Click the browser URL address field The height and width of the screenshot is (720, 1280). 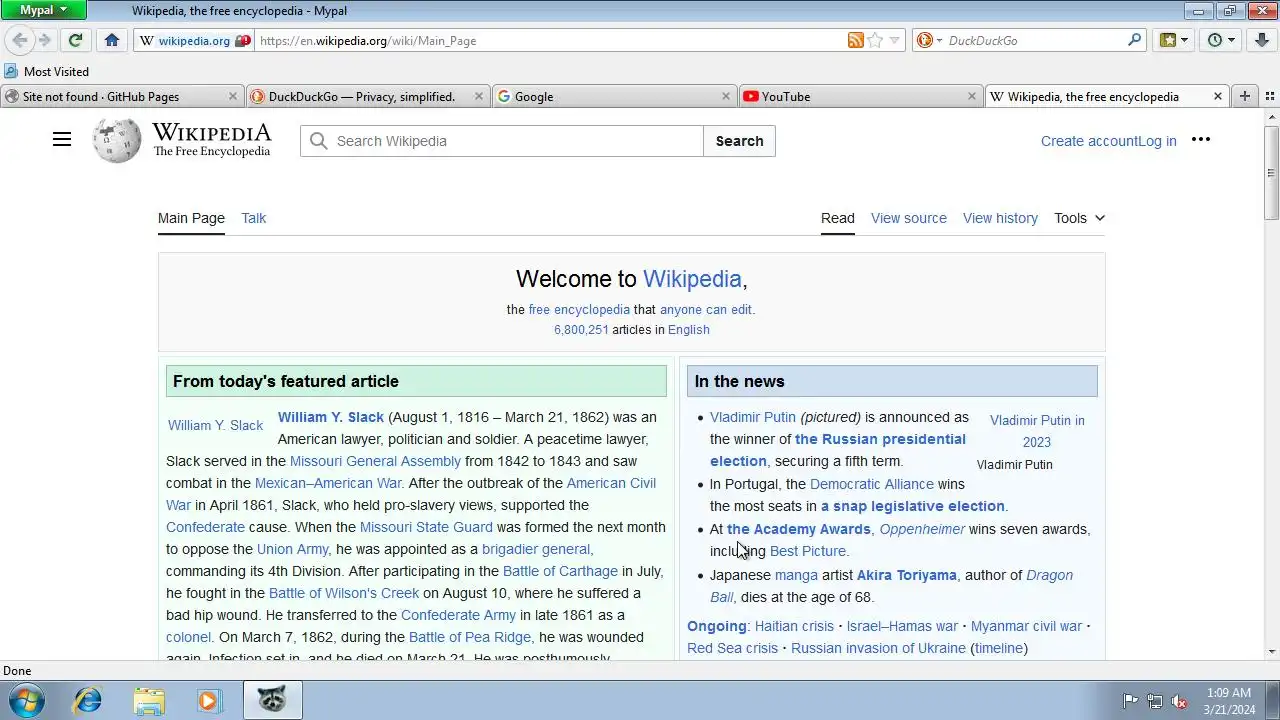550,41
